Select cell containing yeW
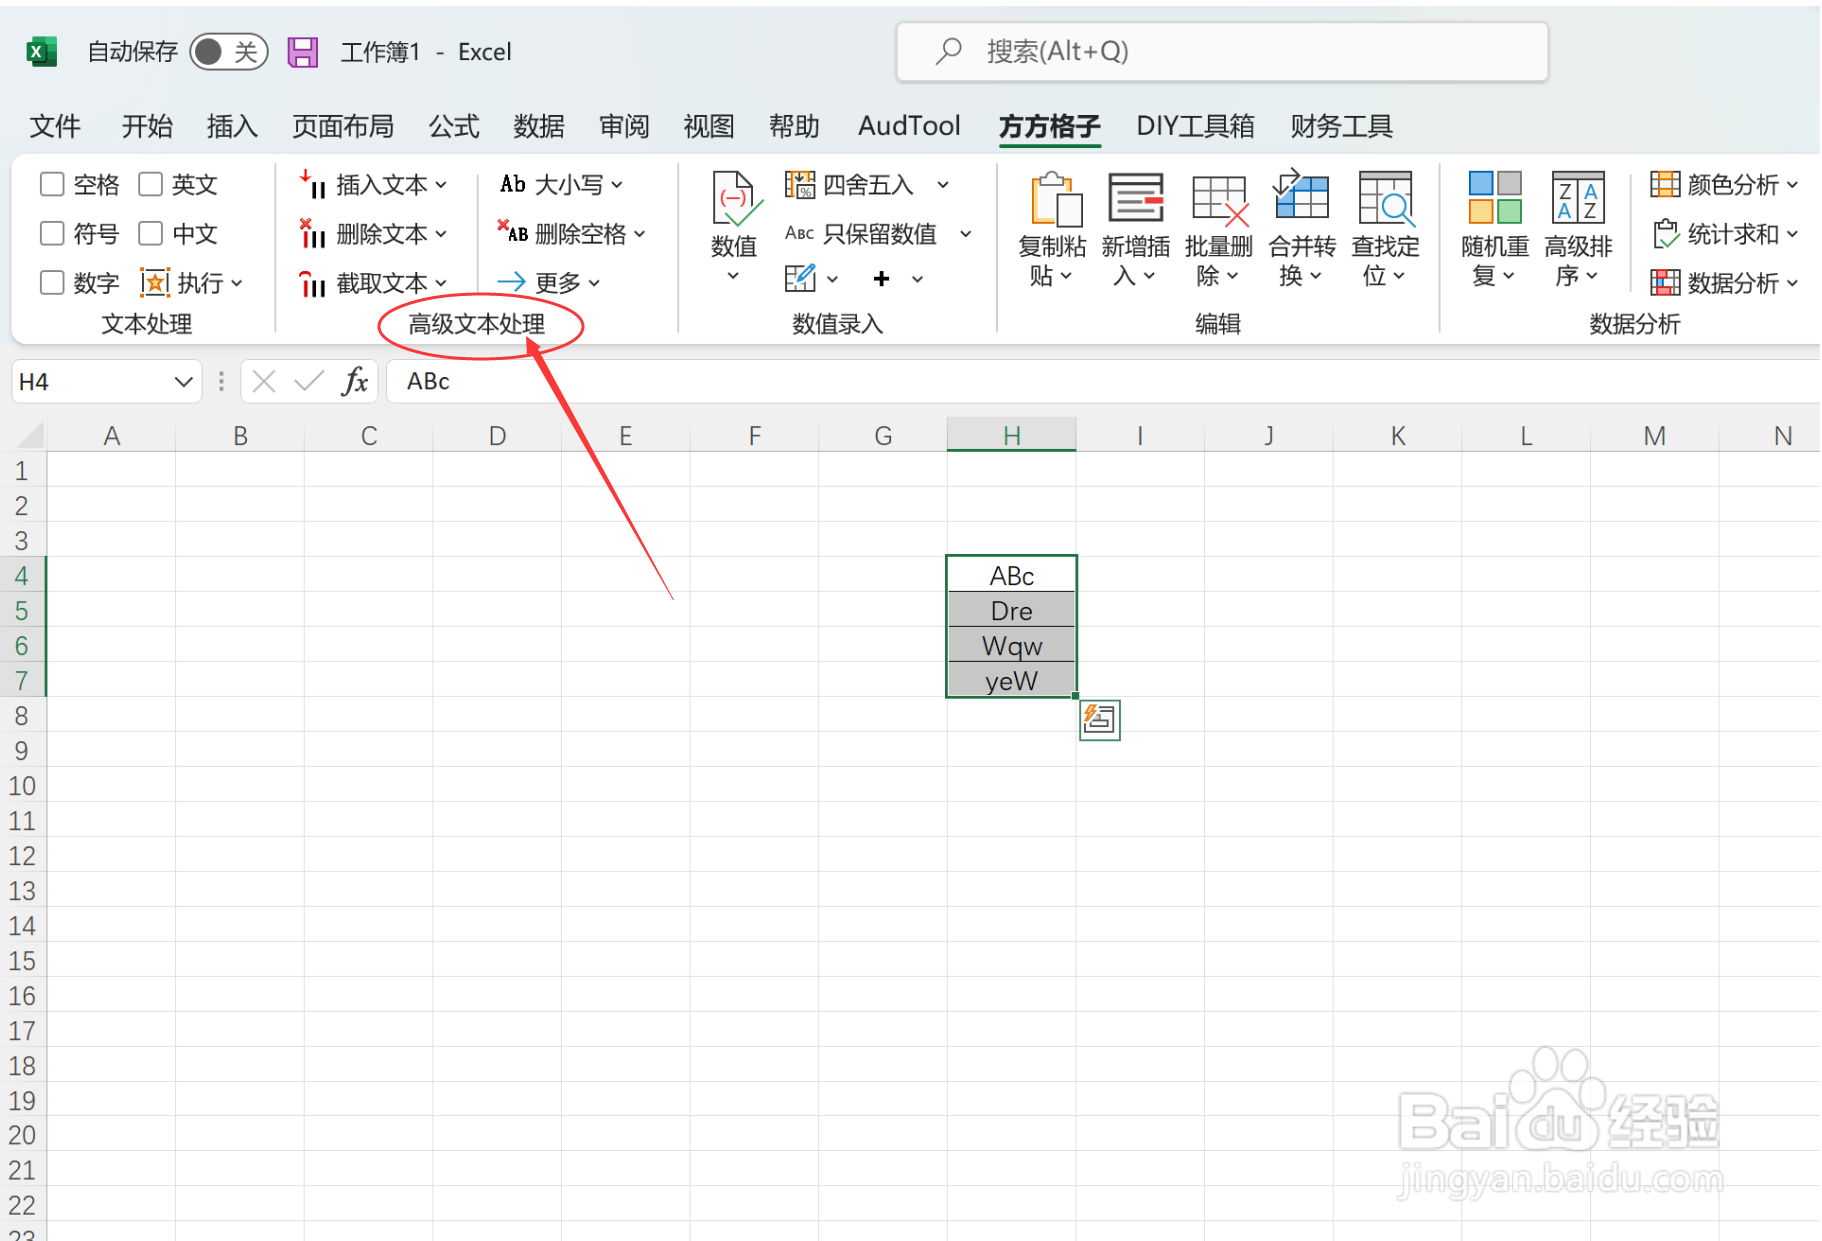This screenshot has height=1241, width=1822. [1011, 680]
